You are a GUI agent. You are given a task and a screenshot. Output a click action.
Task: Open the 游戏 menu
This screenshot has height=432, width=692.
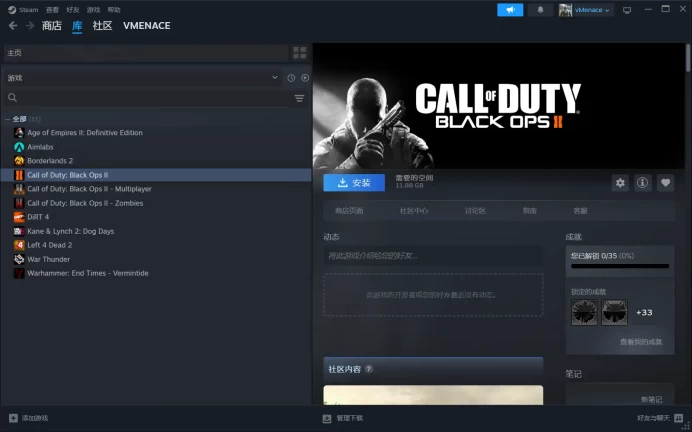[93, 10]
